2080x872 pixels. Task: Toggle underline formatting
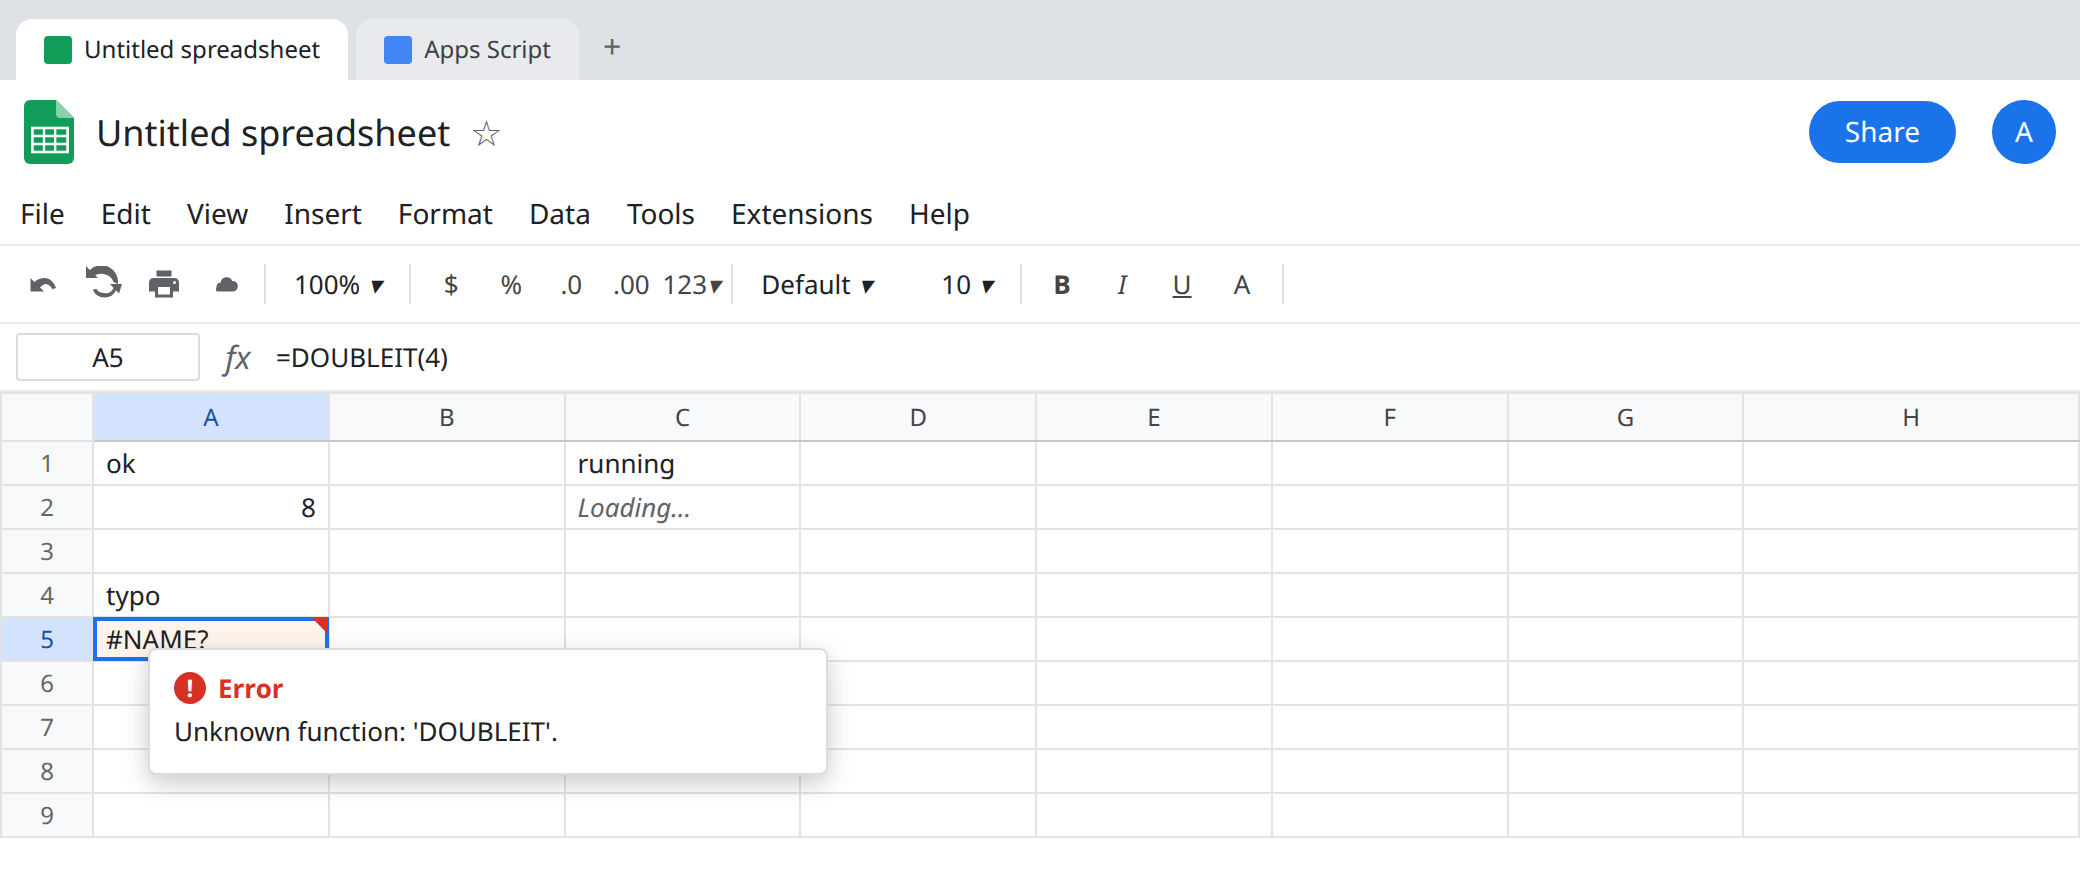point(1182,286)
